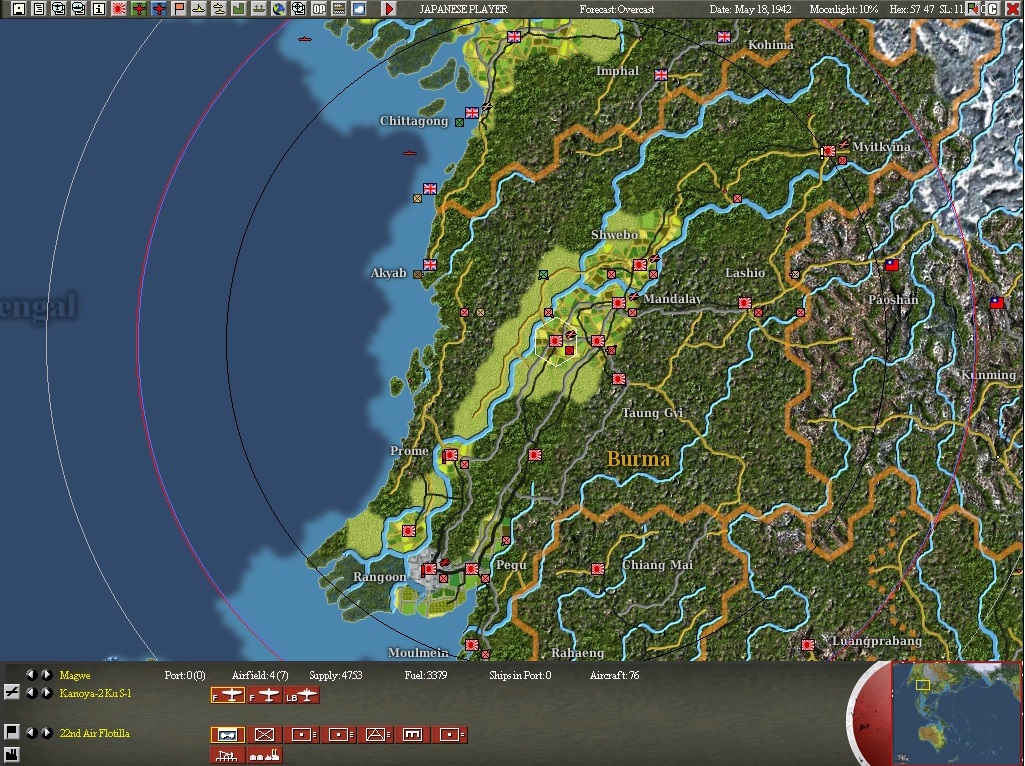The height and width of the screenshot is (766, 1025).
Task: Open the OP operations report icon
Action: (319, 8)
